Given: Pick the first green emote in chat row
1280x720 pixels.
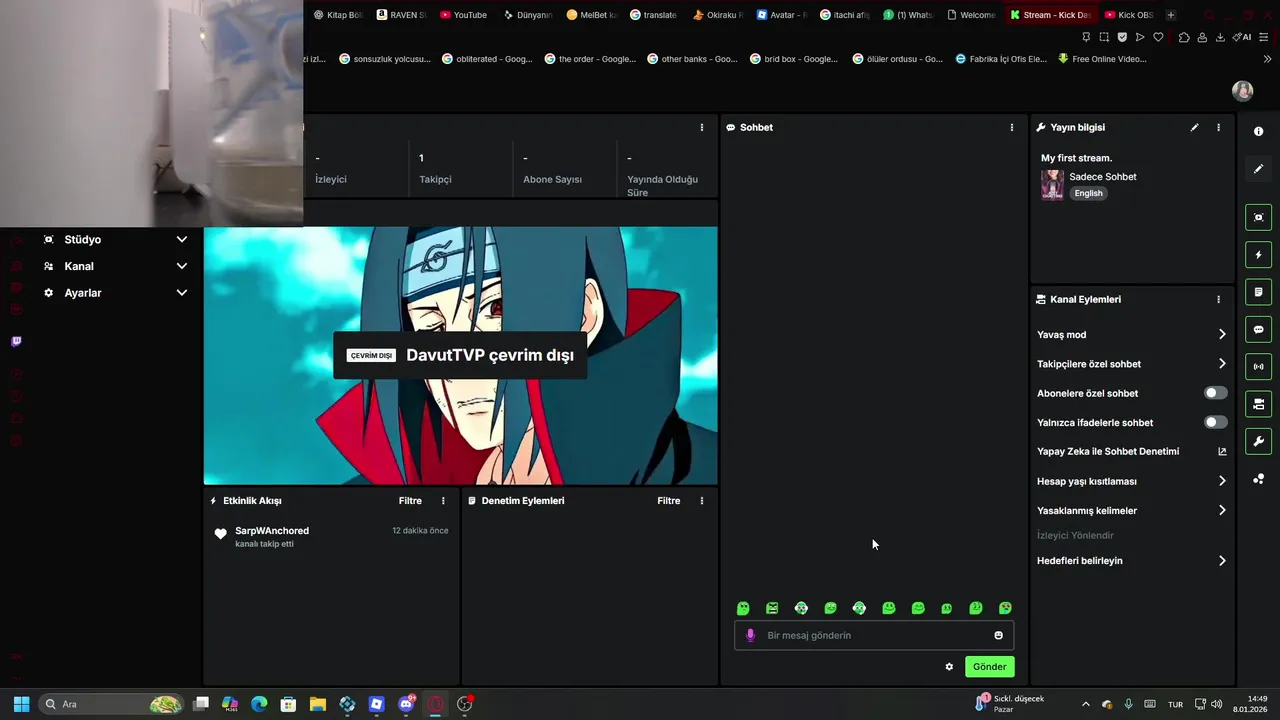Looking at the screenshot, I should 743,608.
